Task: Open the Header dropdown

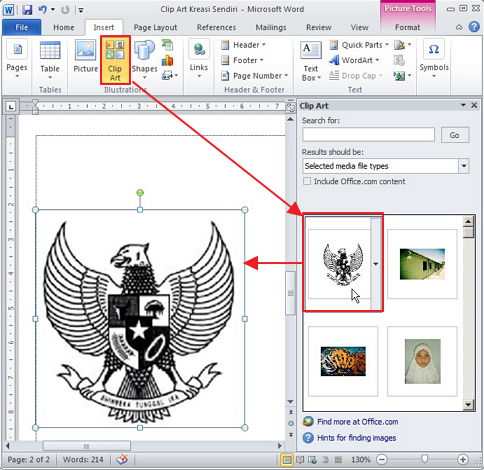Action: pyautogui.click(x=243, y=45)
